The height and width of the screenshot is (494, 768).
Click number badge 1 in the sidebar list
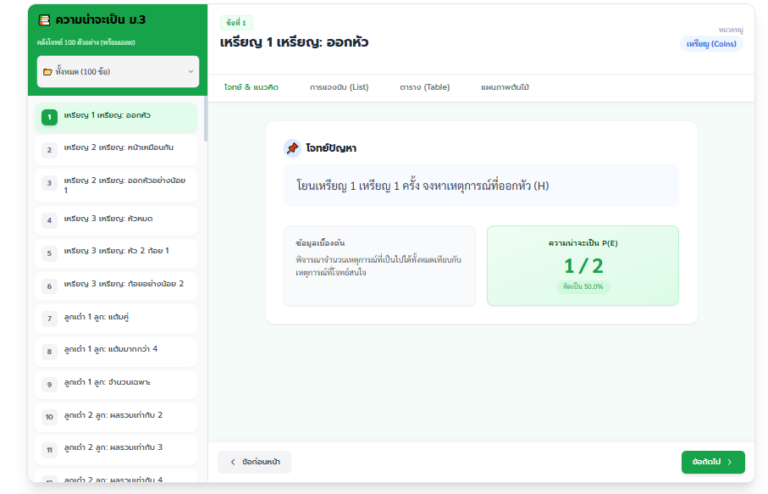point(49,117)
